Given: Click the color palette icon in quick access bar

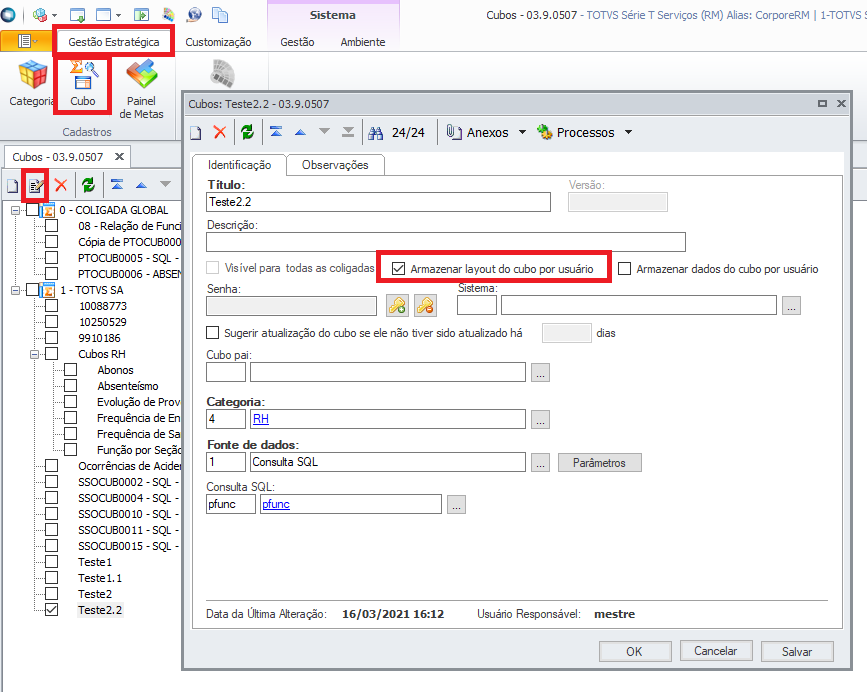Looking at the screenshot, I should (x=168, y=15).
